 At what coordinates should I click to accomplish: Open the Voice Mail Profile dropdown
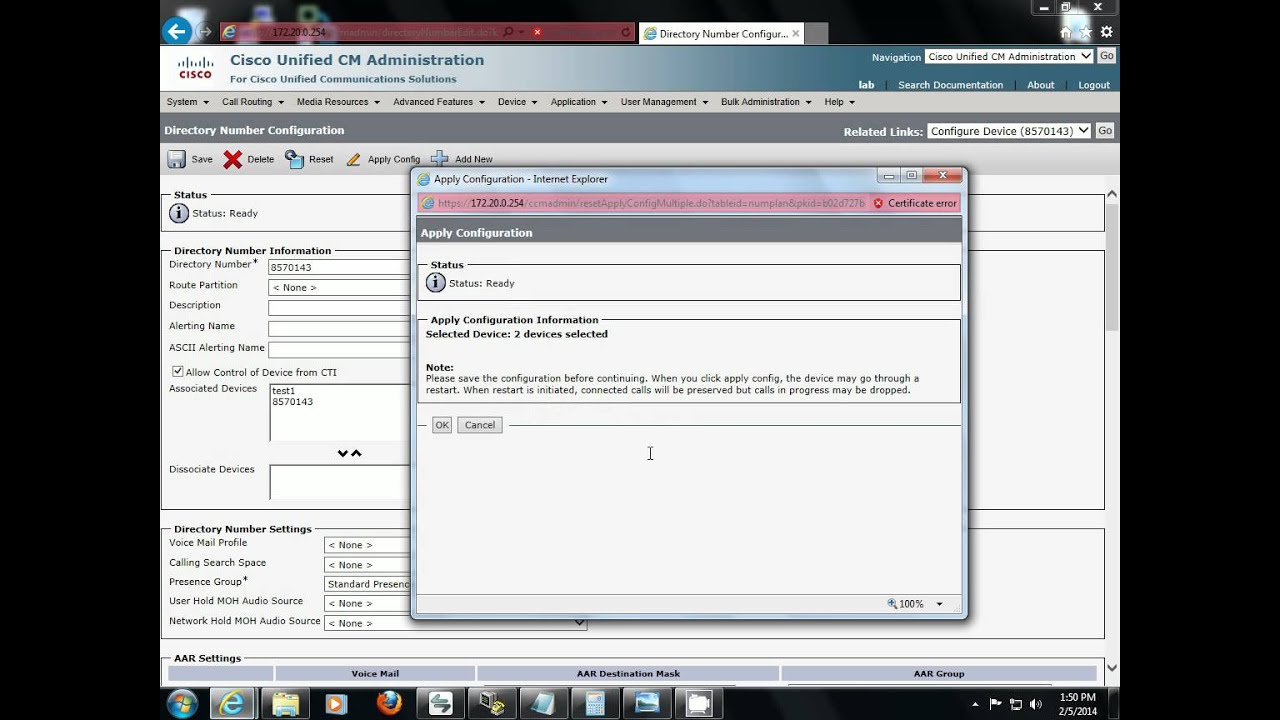pos(367,545)
